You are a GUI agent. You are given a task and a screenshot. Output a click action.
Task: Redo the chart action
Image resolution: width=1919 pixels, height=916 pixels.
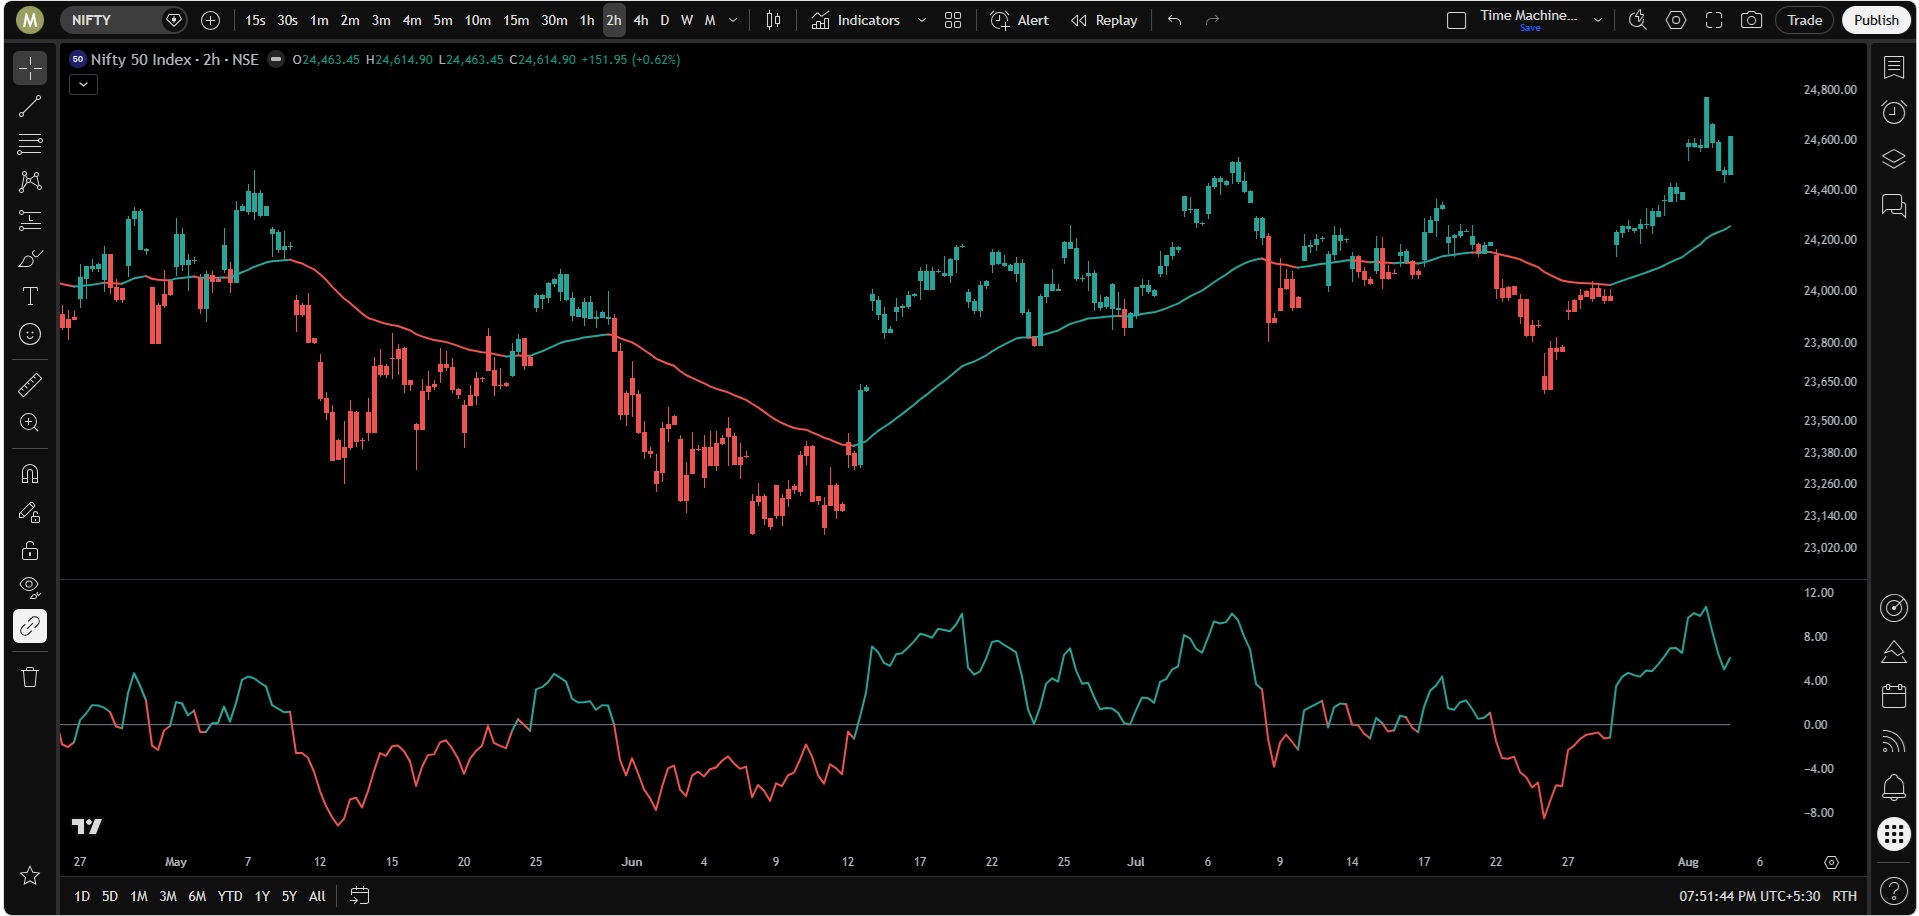pos(1212,20)
